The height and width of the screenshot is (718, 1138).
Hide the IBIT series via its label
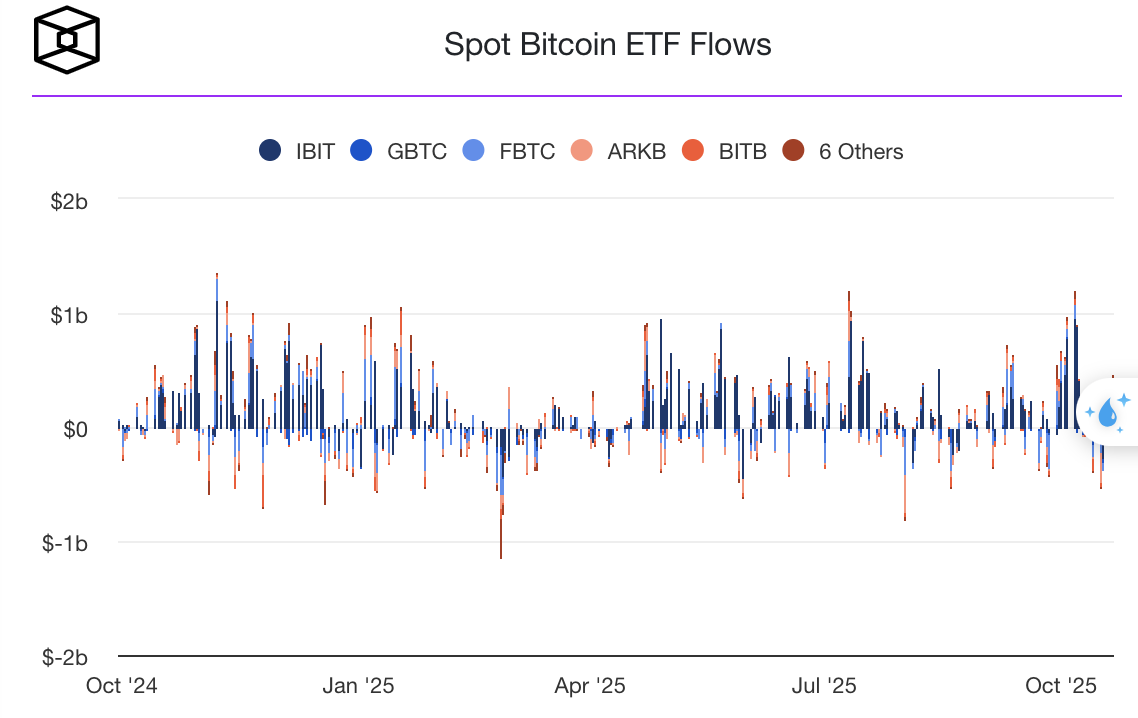click(315, 152)
